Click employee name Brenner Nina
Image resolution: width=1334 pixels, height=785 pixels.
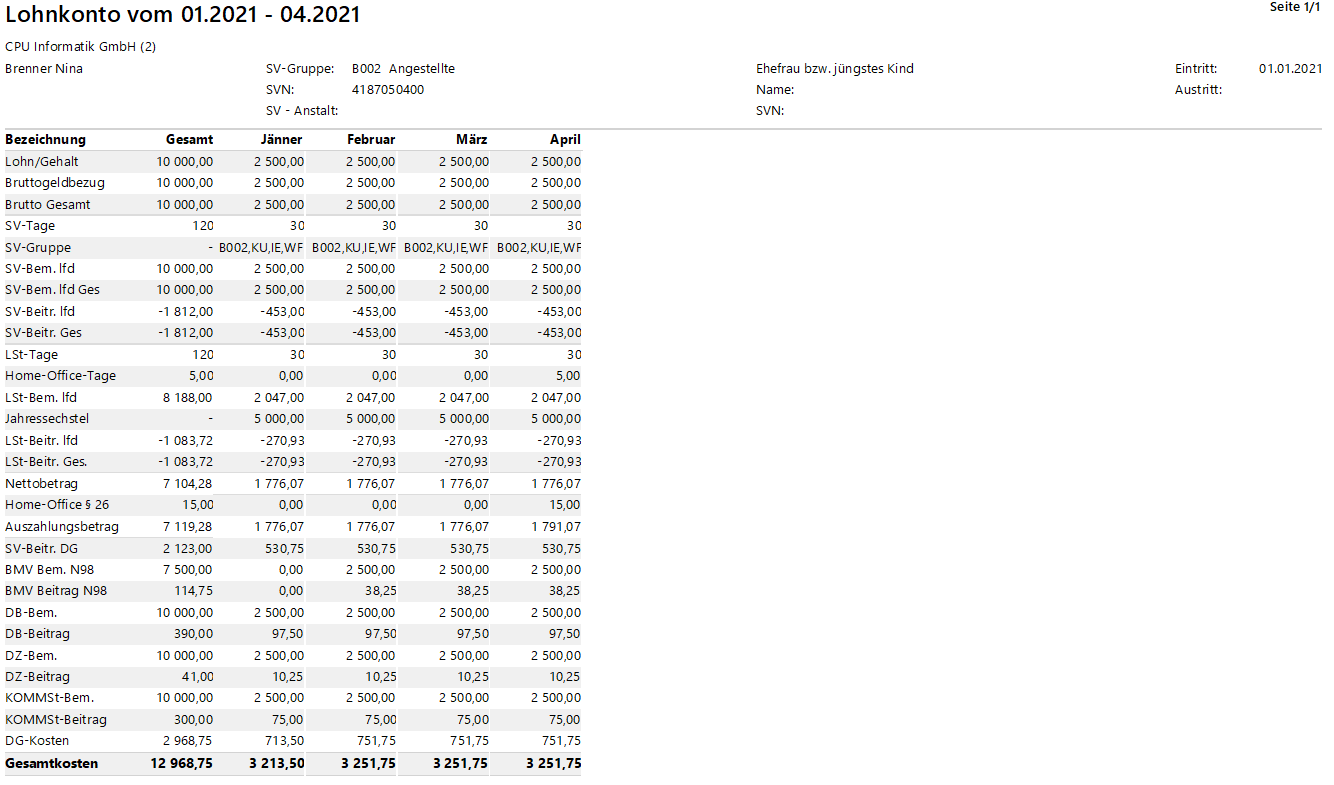pos(44,69)
